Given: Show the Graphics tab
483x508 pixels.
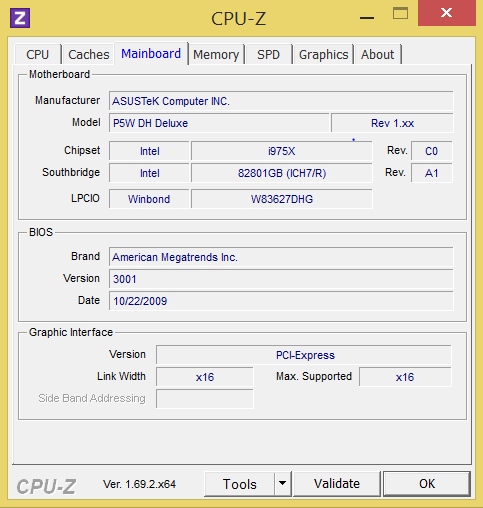Looking at the screenshot, I should 323,54.
